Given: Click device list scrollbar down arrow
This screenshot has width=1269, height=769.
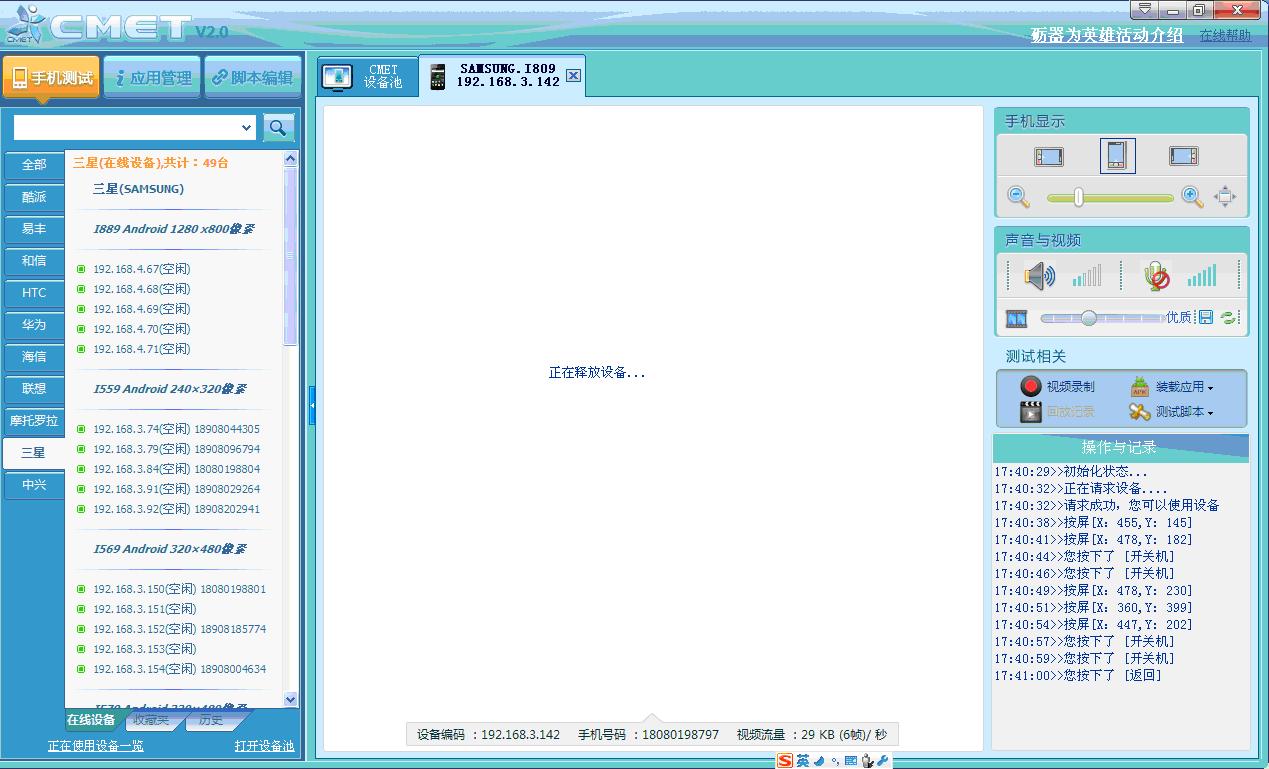Looking at the screenshot, I should [x=291, y=700].
